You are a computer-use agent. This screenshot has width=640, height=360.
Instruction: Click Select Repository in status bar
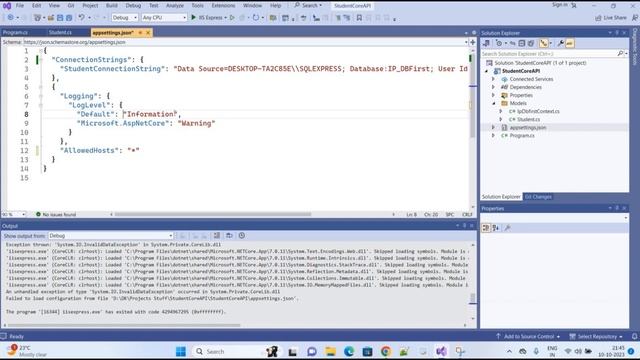(596, 336)
